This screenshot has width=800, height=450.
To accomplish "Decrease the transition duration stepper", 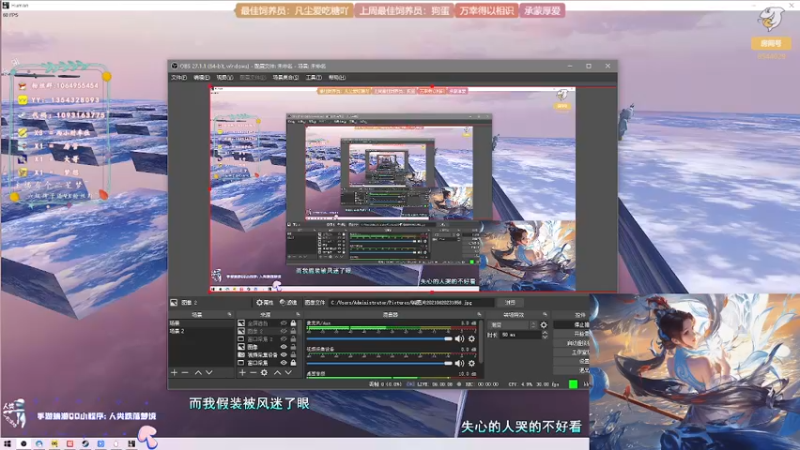I will click(x=544, y=337).
